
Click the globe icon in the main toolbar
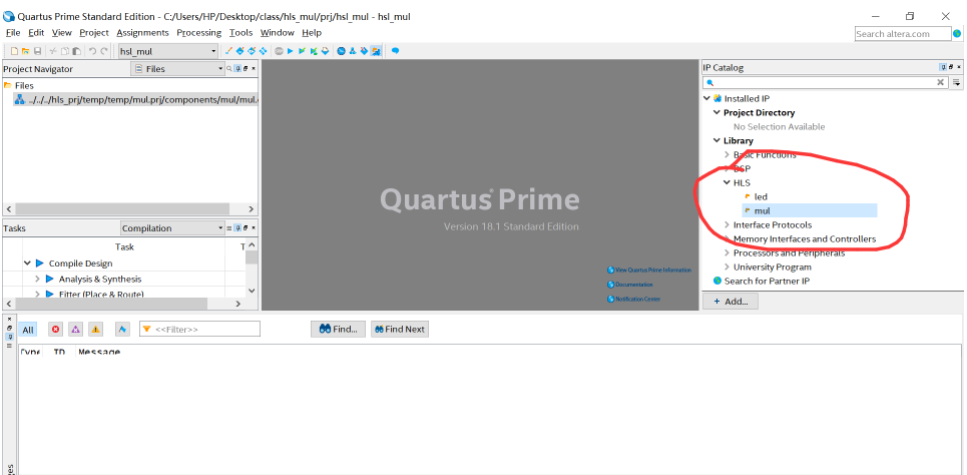click(x=341, y=51)
